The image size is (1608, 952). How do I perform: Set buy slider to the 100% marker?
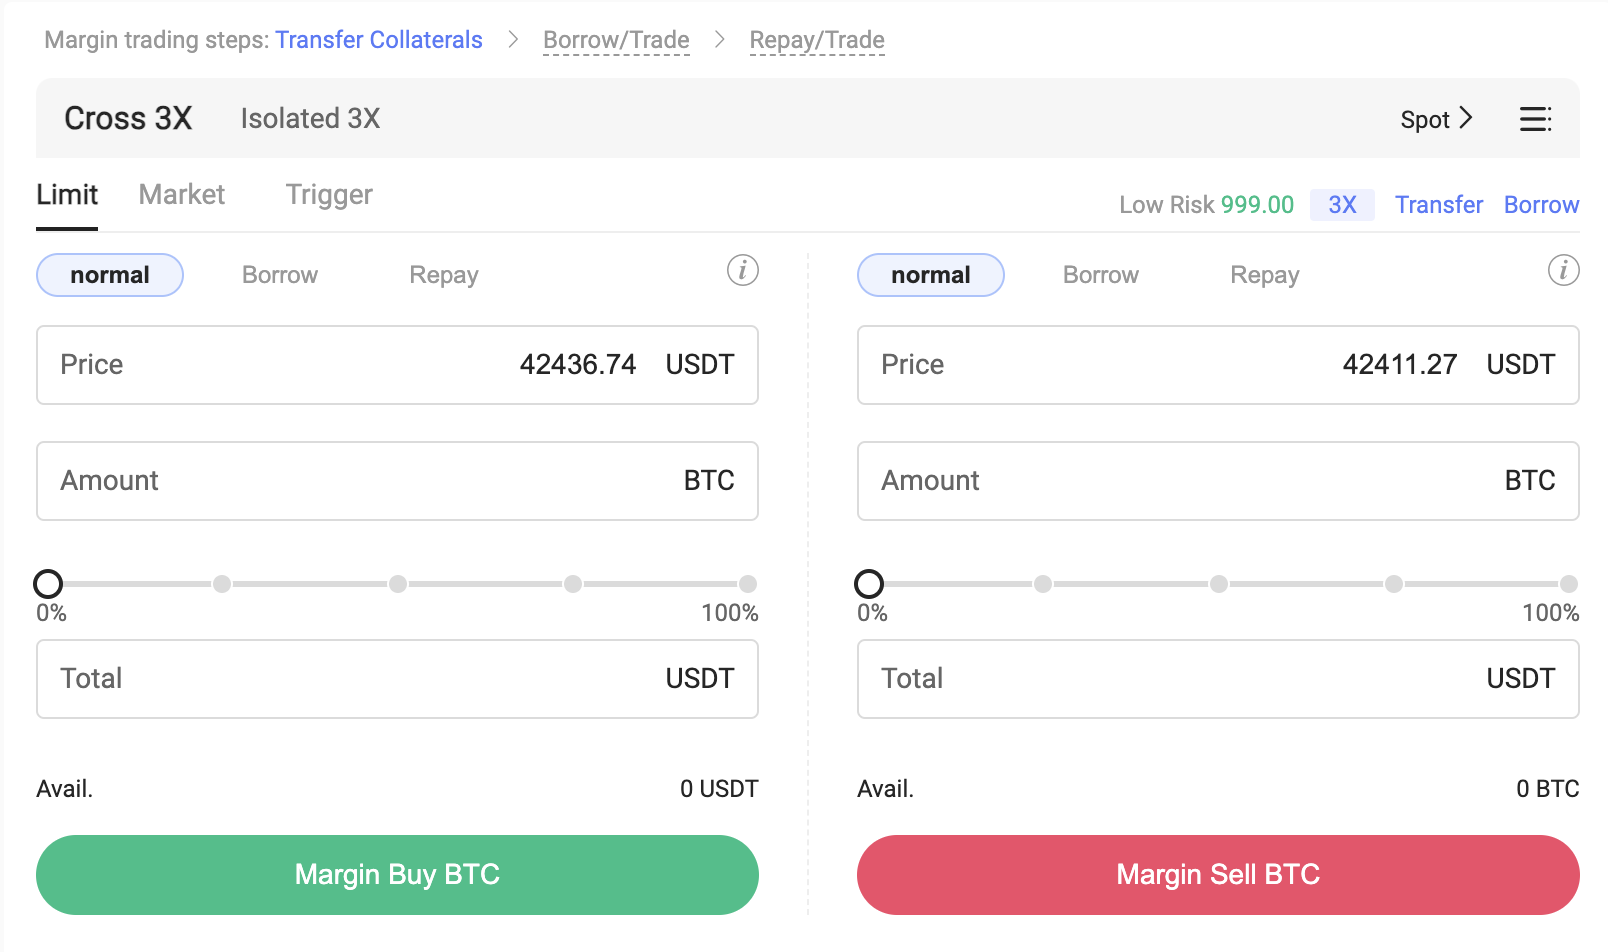click(748, 584)
